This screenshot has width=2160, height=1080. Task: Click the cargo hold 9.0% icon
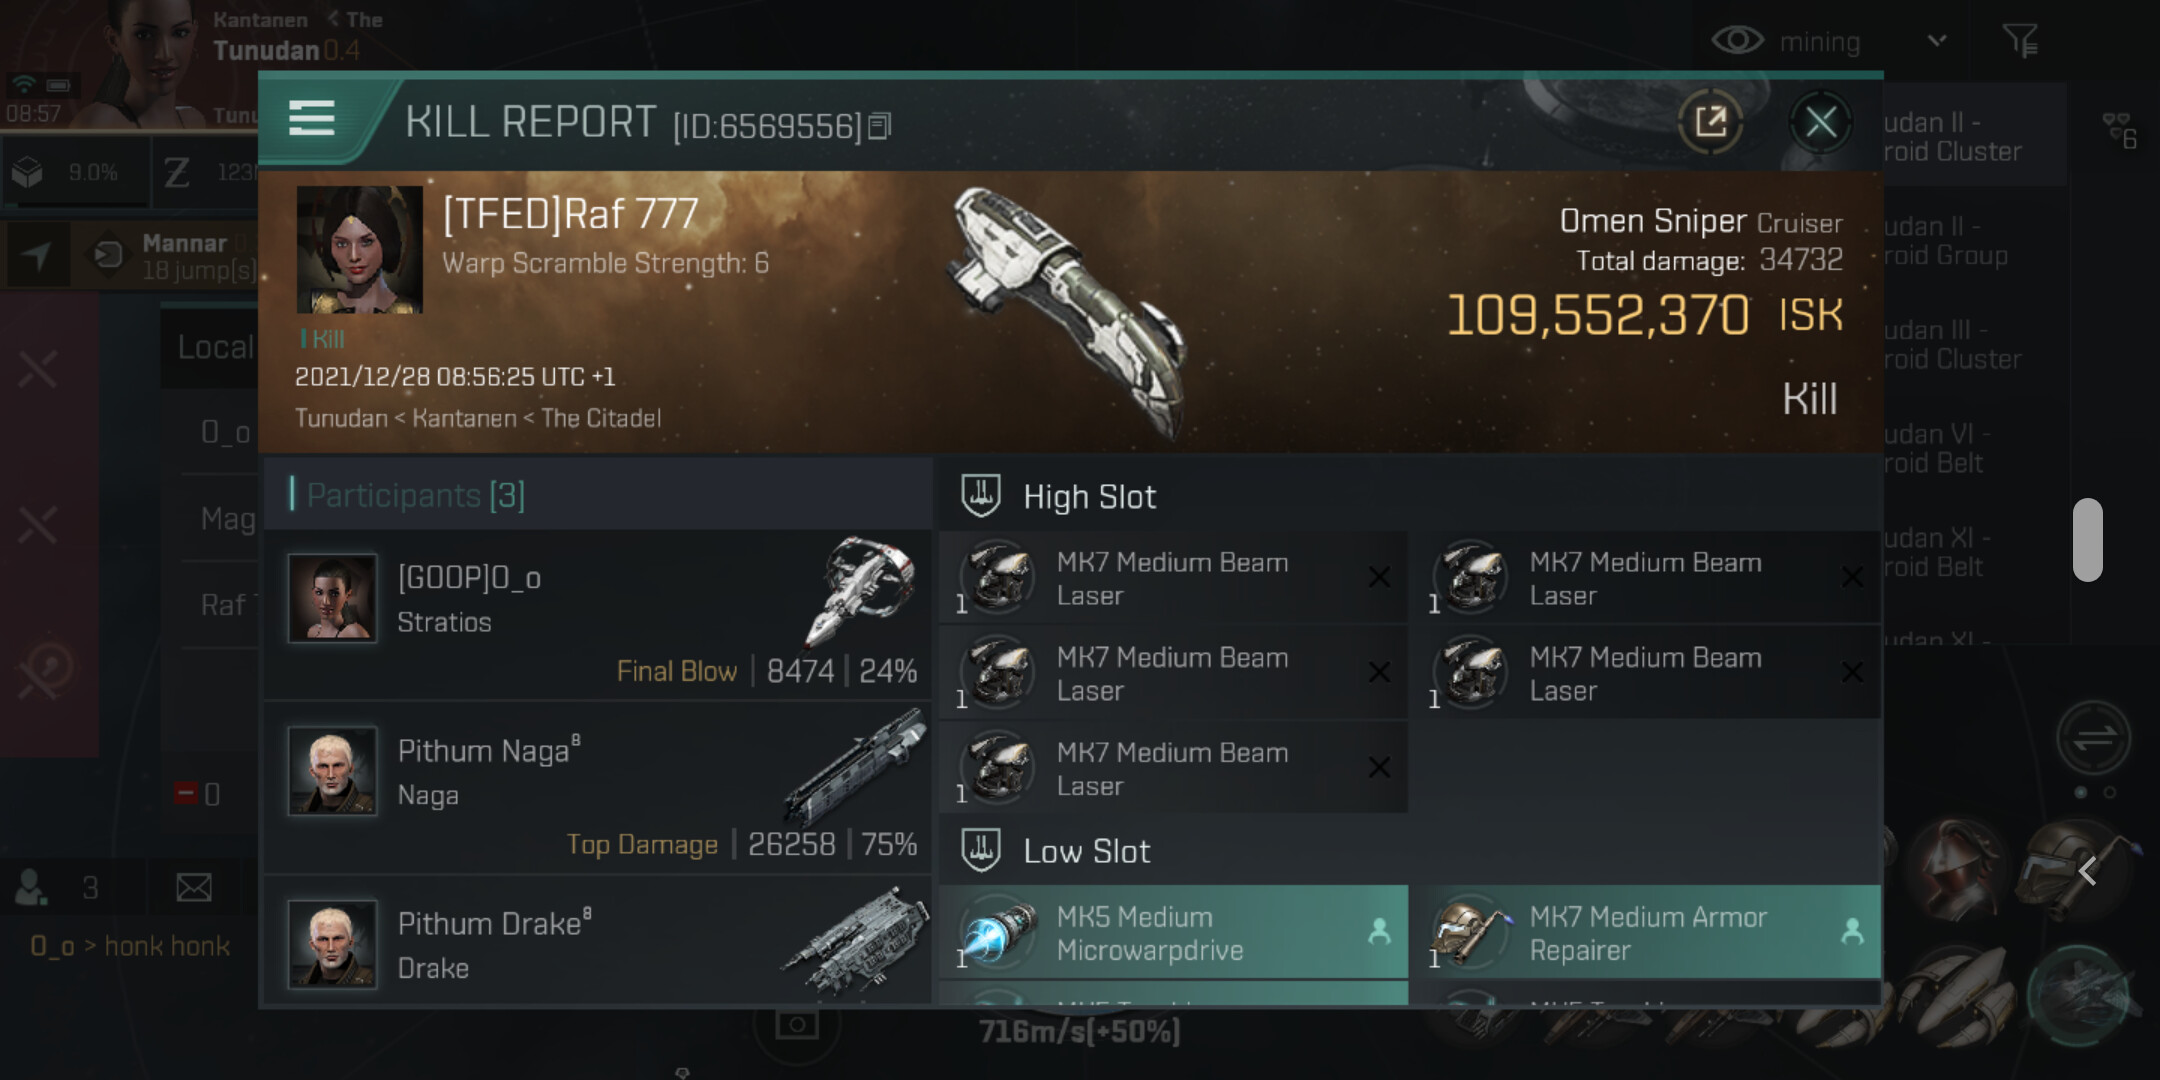tap(28, 173)
